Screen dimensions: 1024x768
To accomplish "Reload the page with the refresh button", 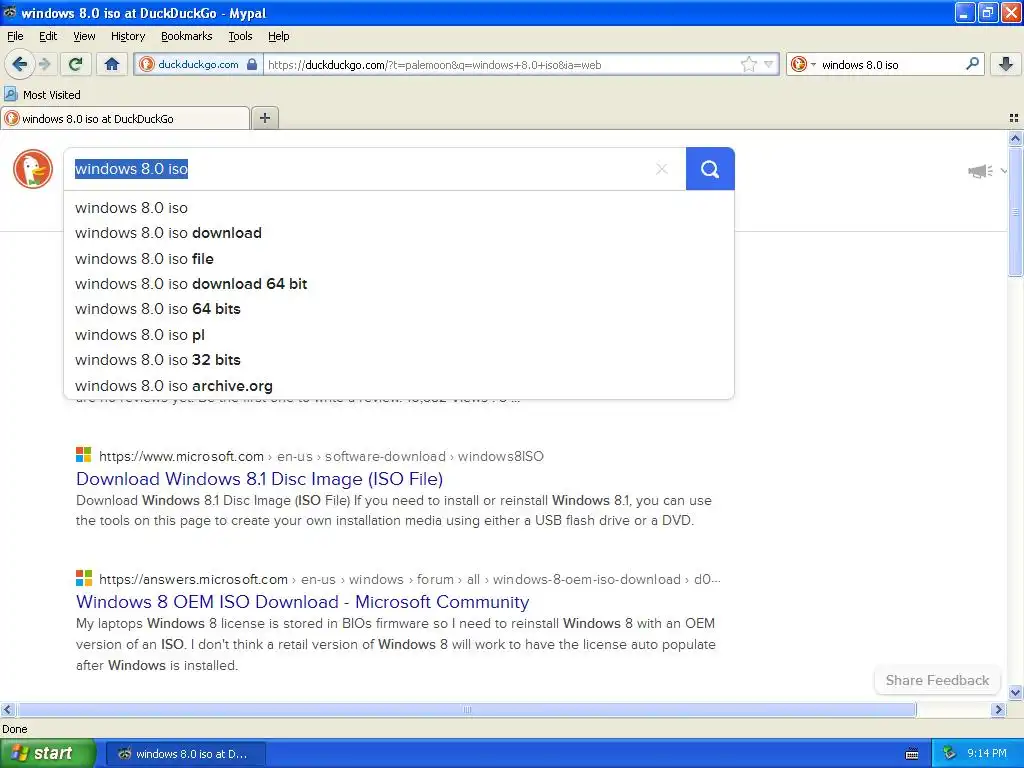I will pyautogui.click(x=76, y=64).
